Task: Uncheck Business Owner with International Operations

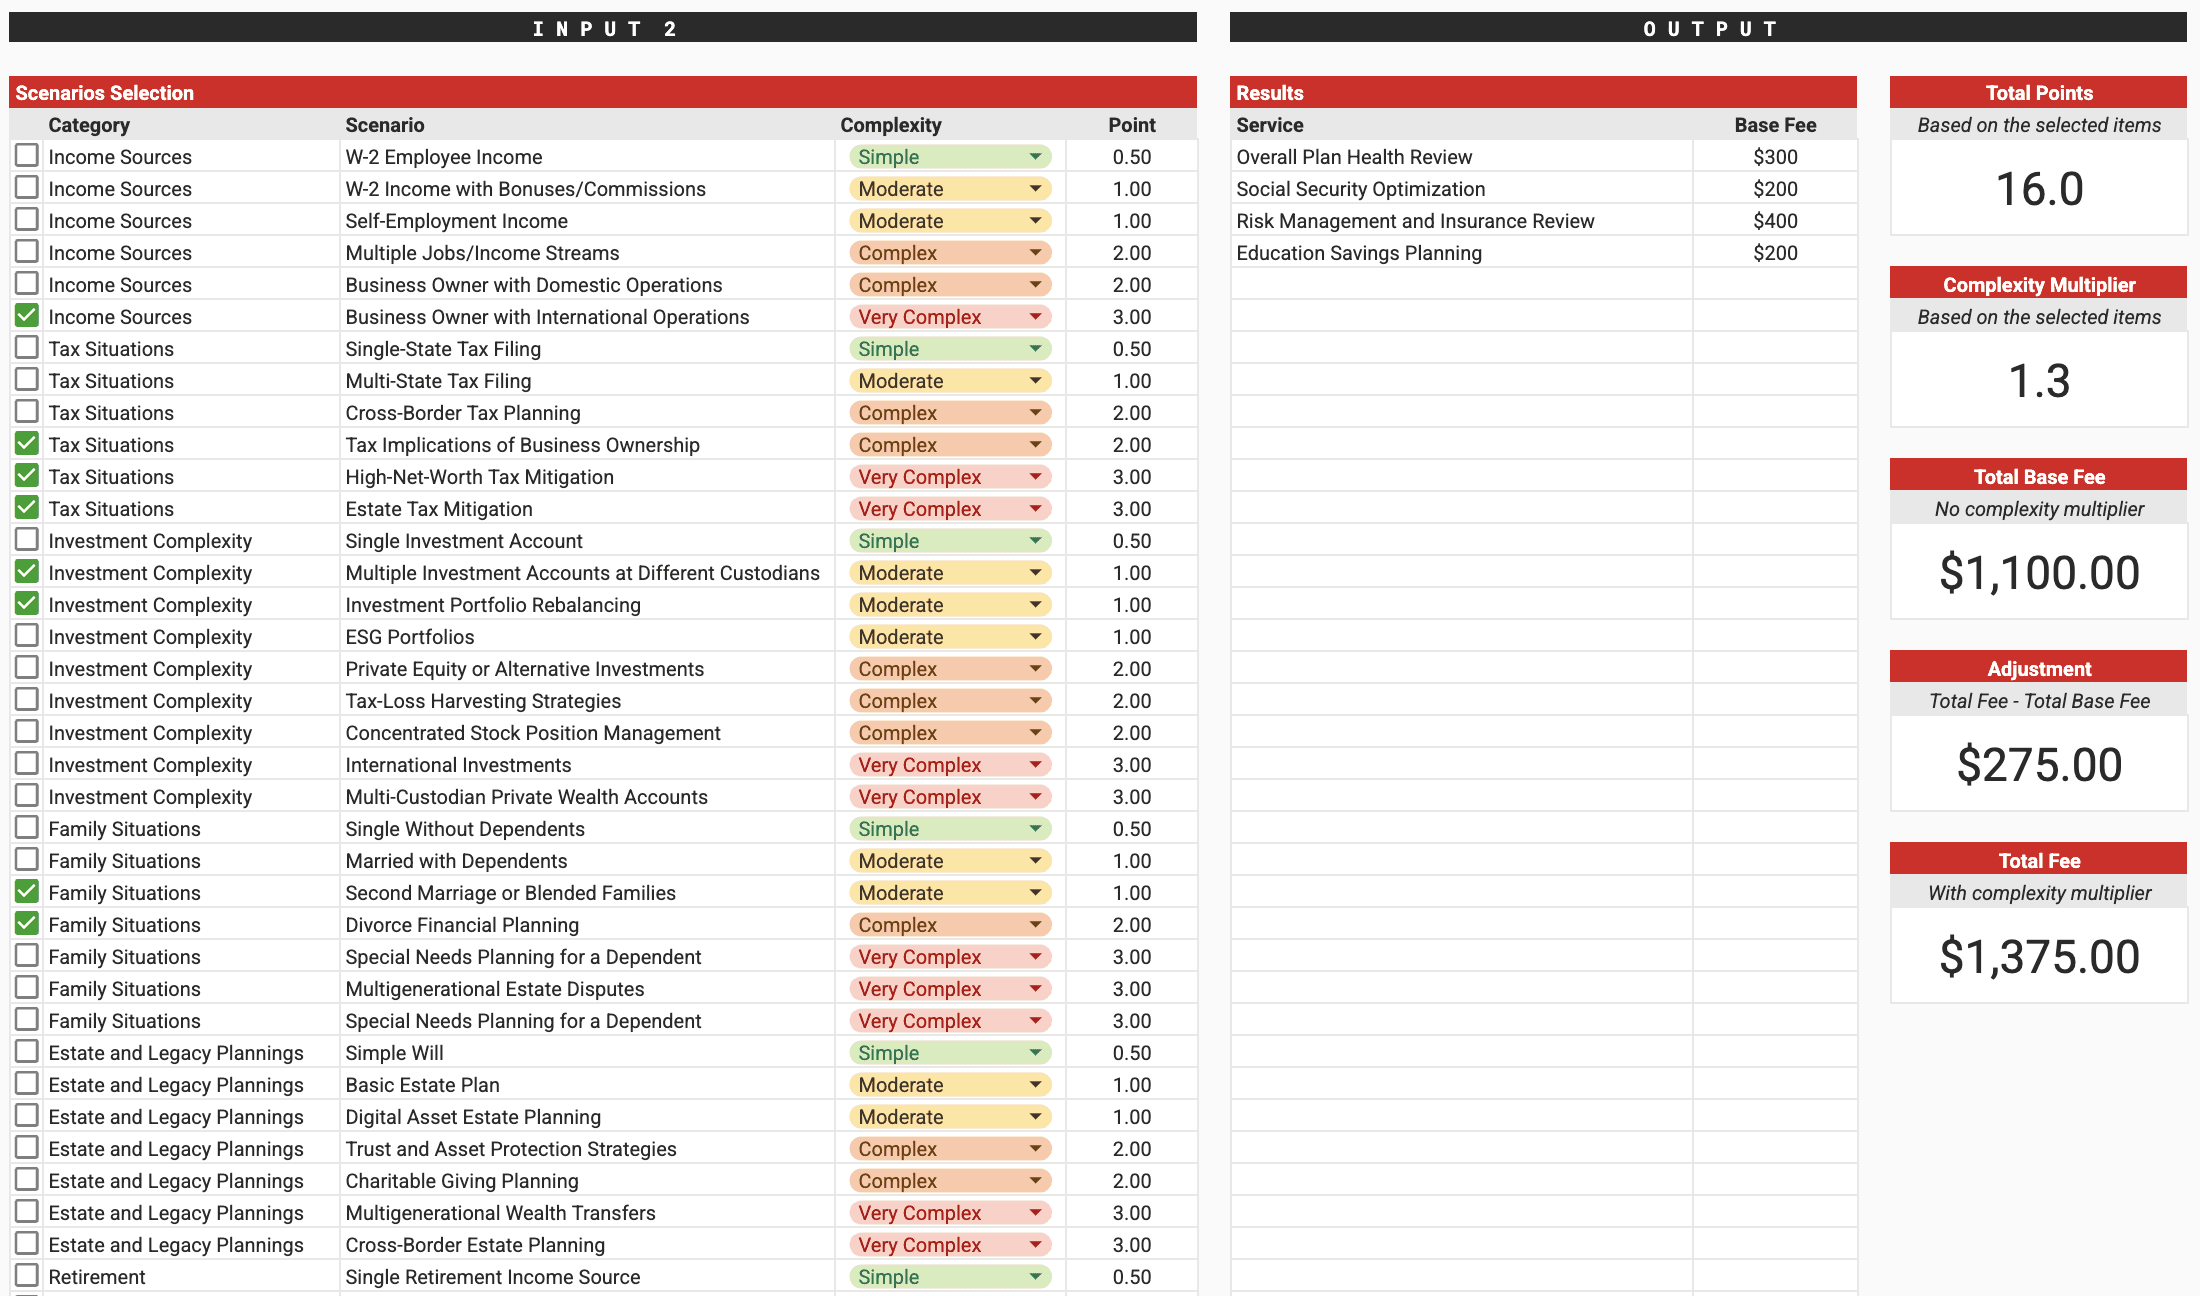Action: (27, 316)
